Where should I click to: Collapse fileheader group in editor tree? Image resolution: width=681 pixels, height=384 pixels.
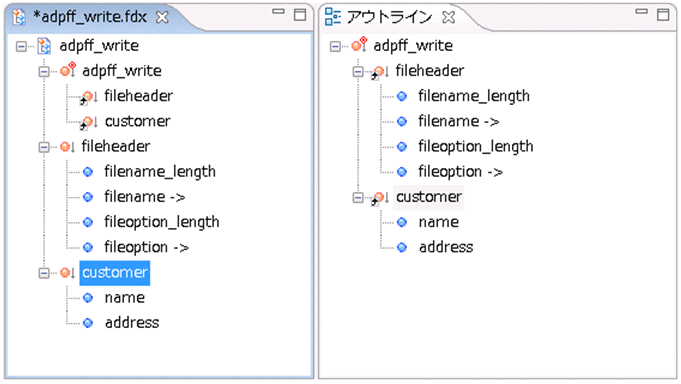pos(44,147)
